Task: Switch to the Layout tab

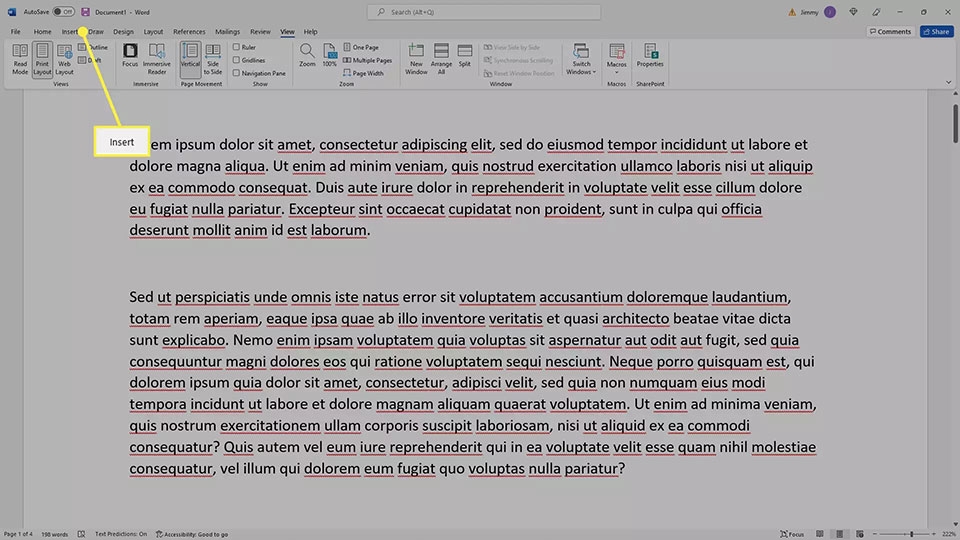Action: [x=153, y=31]
